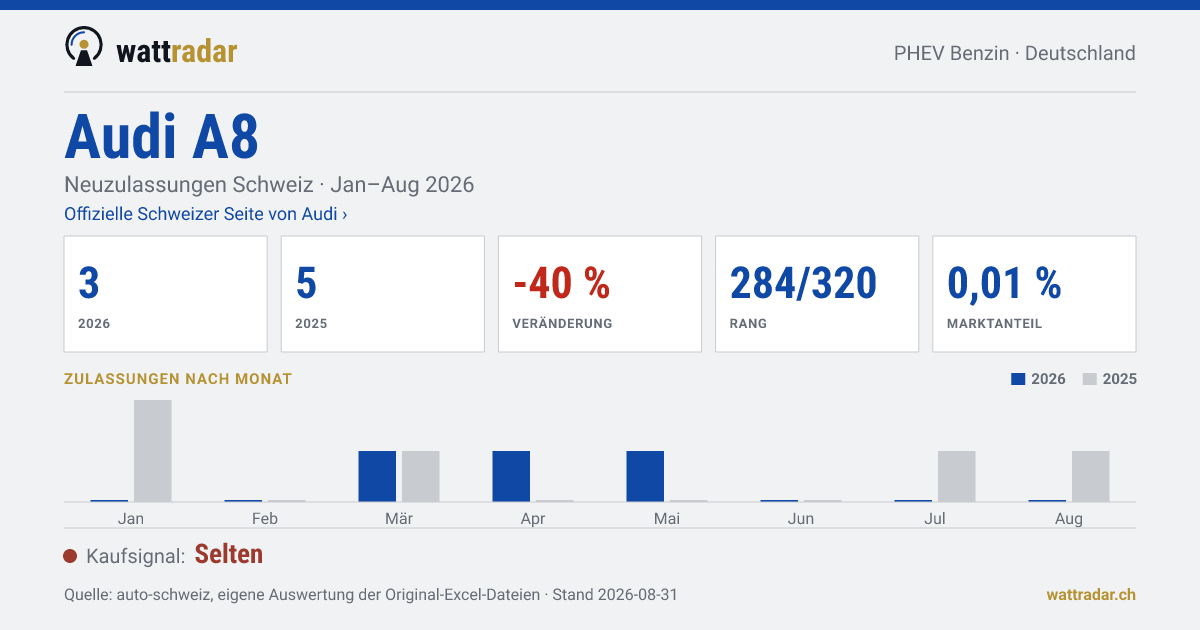
Task: Click the gray August 2025 bar
Action: [1091, 476]
